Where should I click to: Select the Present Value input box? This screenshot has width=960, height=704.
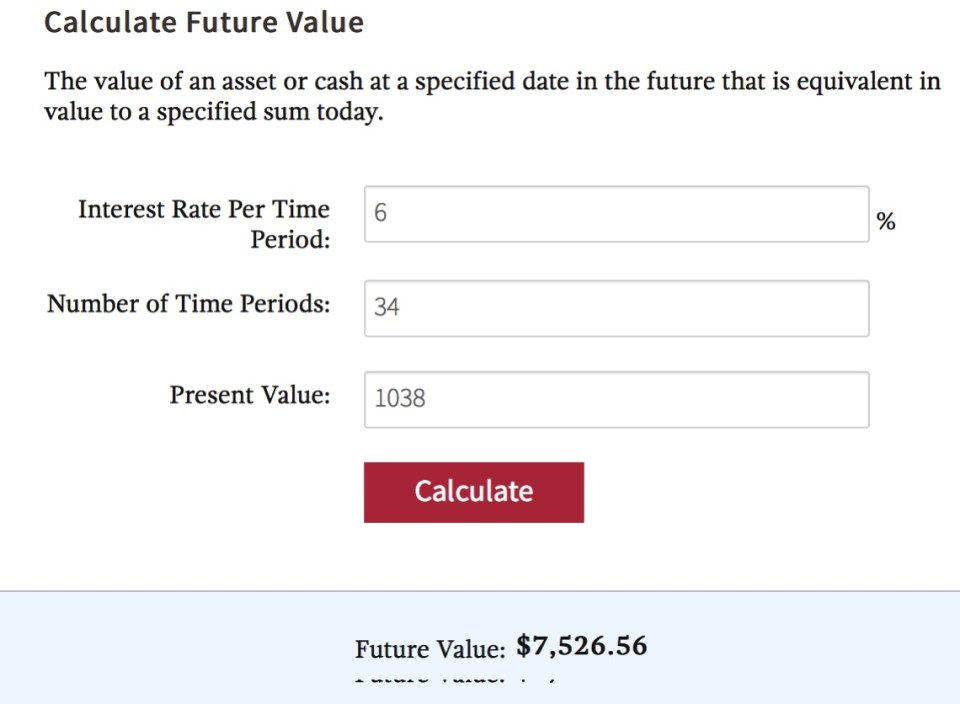[616, 398]
